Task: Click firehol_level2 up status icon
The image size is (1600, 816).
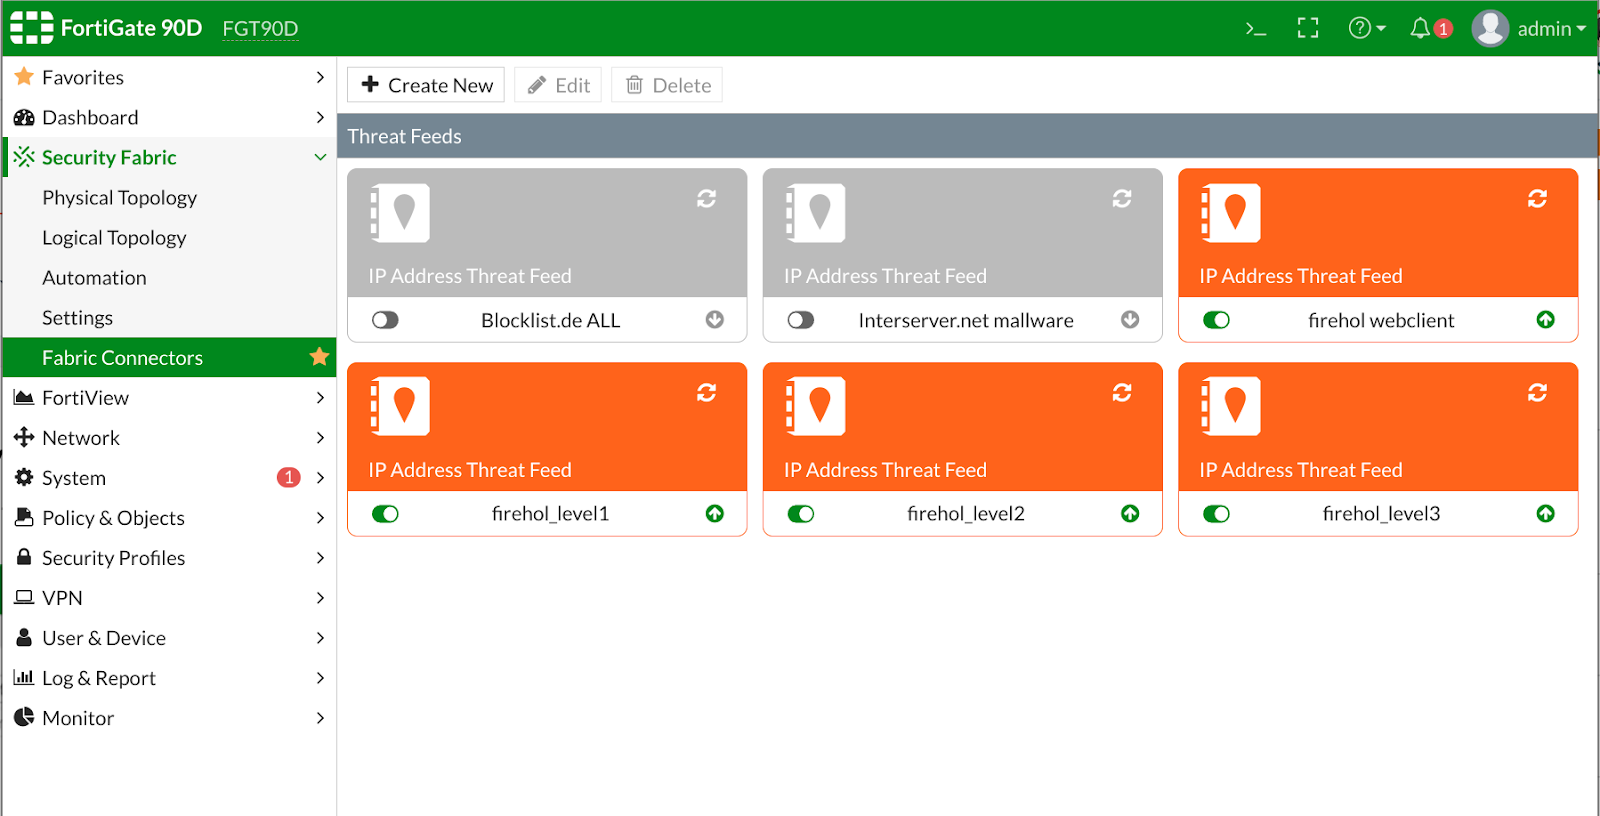Action: pyautogui.click(x=1130, y=514)
